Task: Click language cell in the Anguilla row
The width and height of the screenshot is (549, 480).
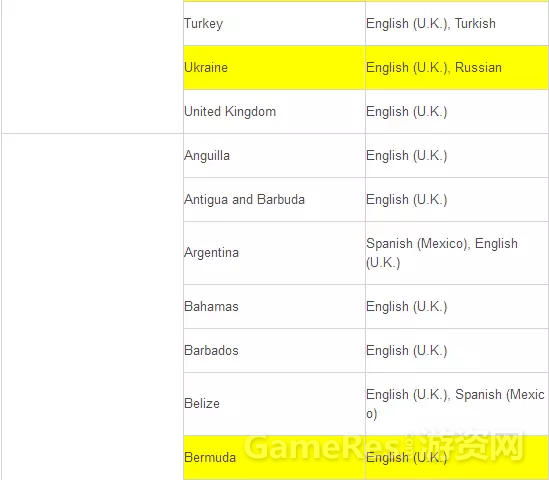Action: click(x=457, y=155)
